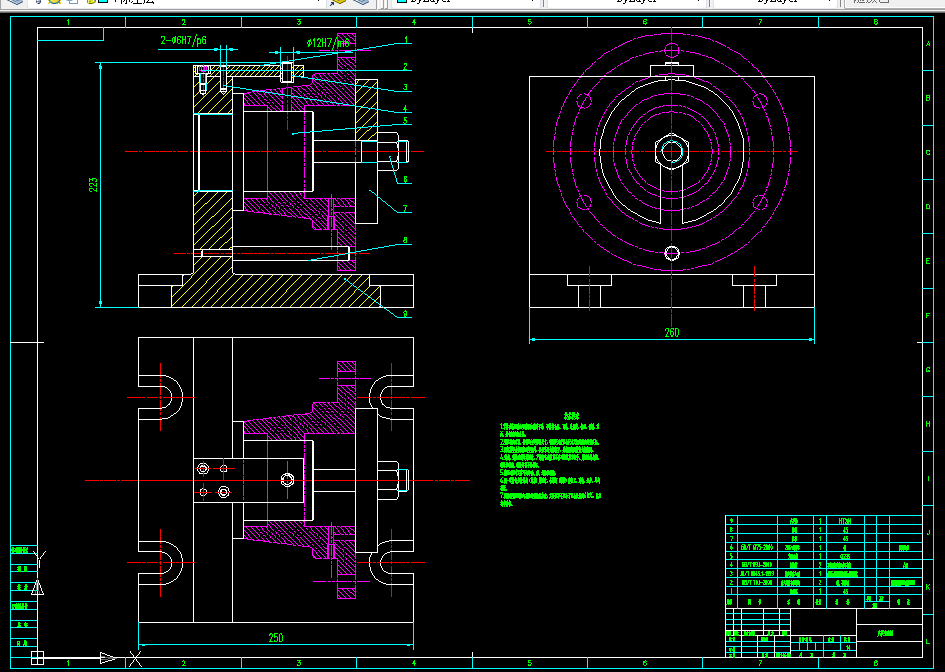945x672 pixels.
Task: Click zone letter A on the right border
Action: tap(928, 44)
